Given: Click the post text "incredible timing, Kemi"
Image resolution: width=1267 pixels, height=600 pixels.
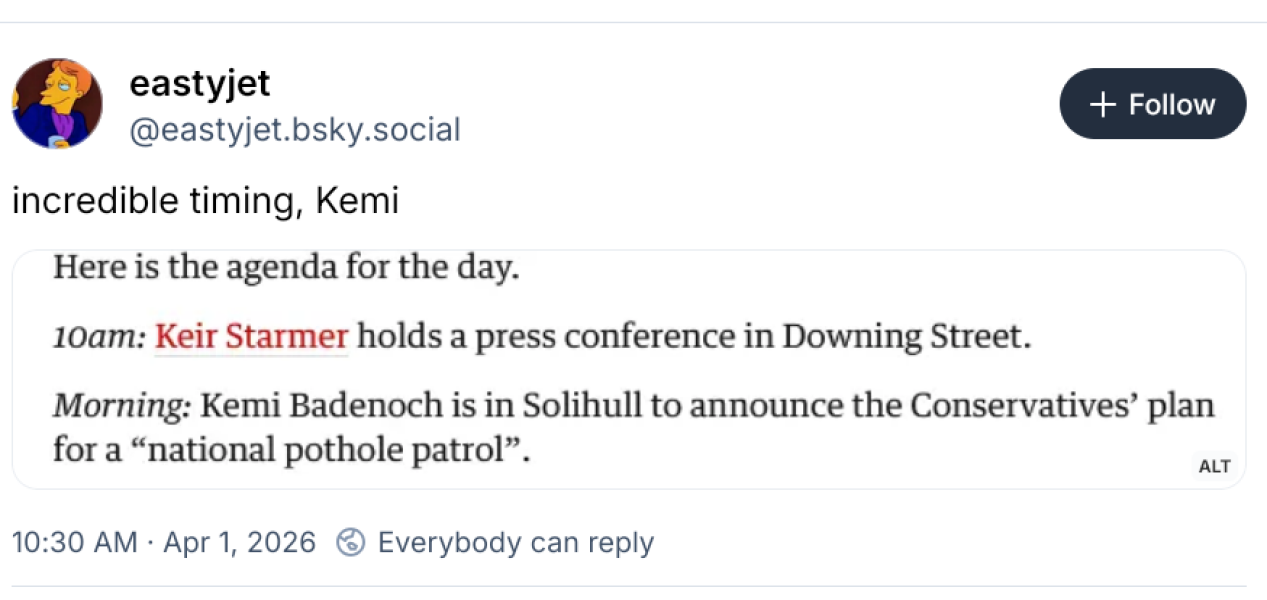Looking at the screenshot, I should click(205, 201).
